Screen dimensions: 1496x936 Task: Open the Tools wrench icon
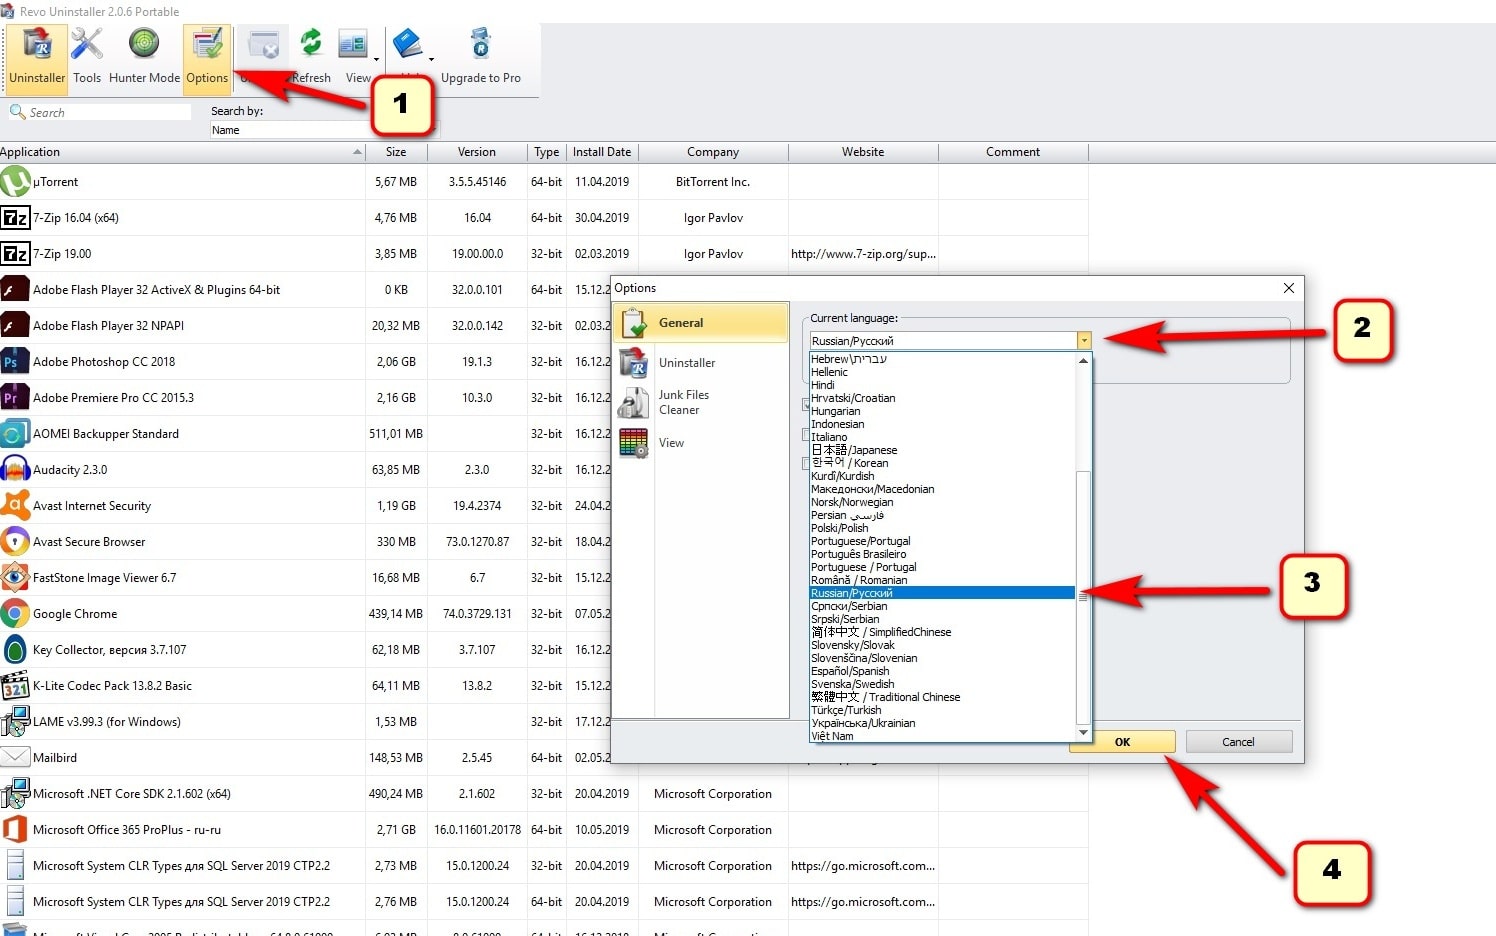point(87,45)
